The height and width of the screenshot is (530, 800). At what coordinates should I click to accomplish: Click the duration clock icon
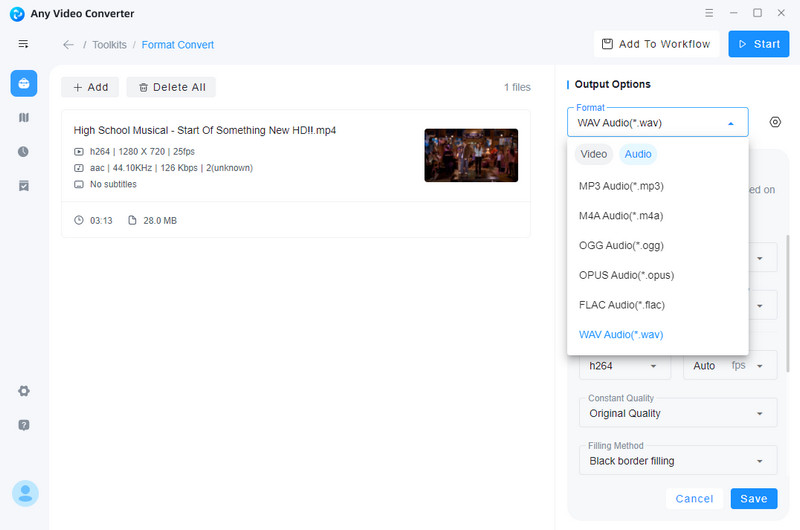pyautogui.click(x=79, y=220)
